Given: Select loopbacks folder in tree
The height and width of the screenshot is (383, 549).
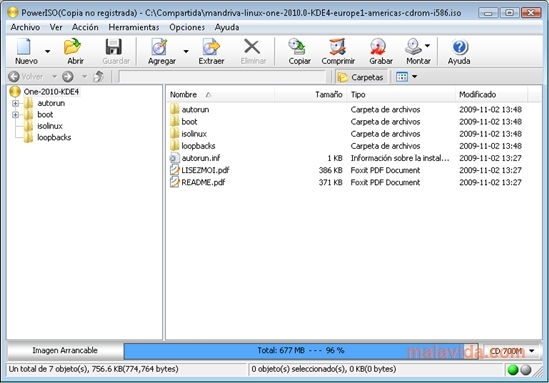Looking at the screenshot, I should pyautogui.click(x=54, y=137).
